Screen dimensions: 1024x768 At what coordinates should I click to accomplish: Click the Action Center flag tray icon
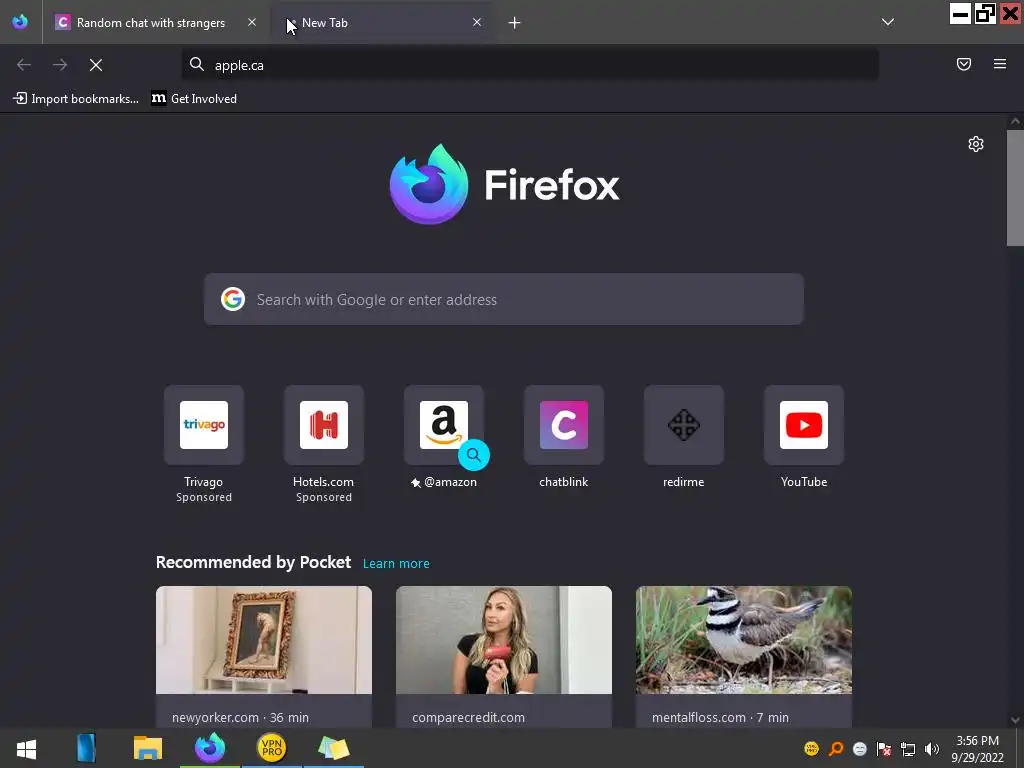click(x=884, y=749)
